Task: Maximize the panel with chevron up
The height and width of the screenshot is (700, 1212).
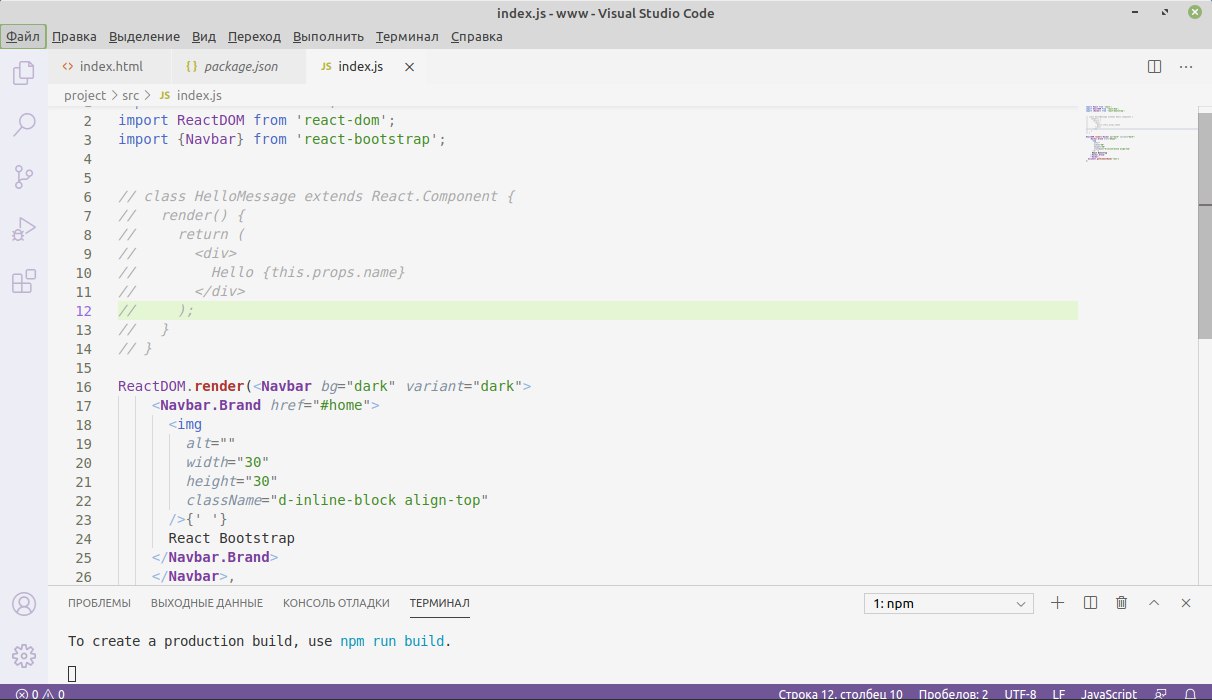Action: click(1154, 603)
